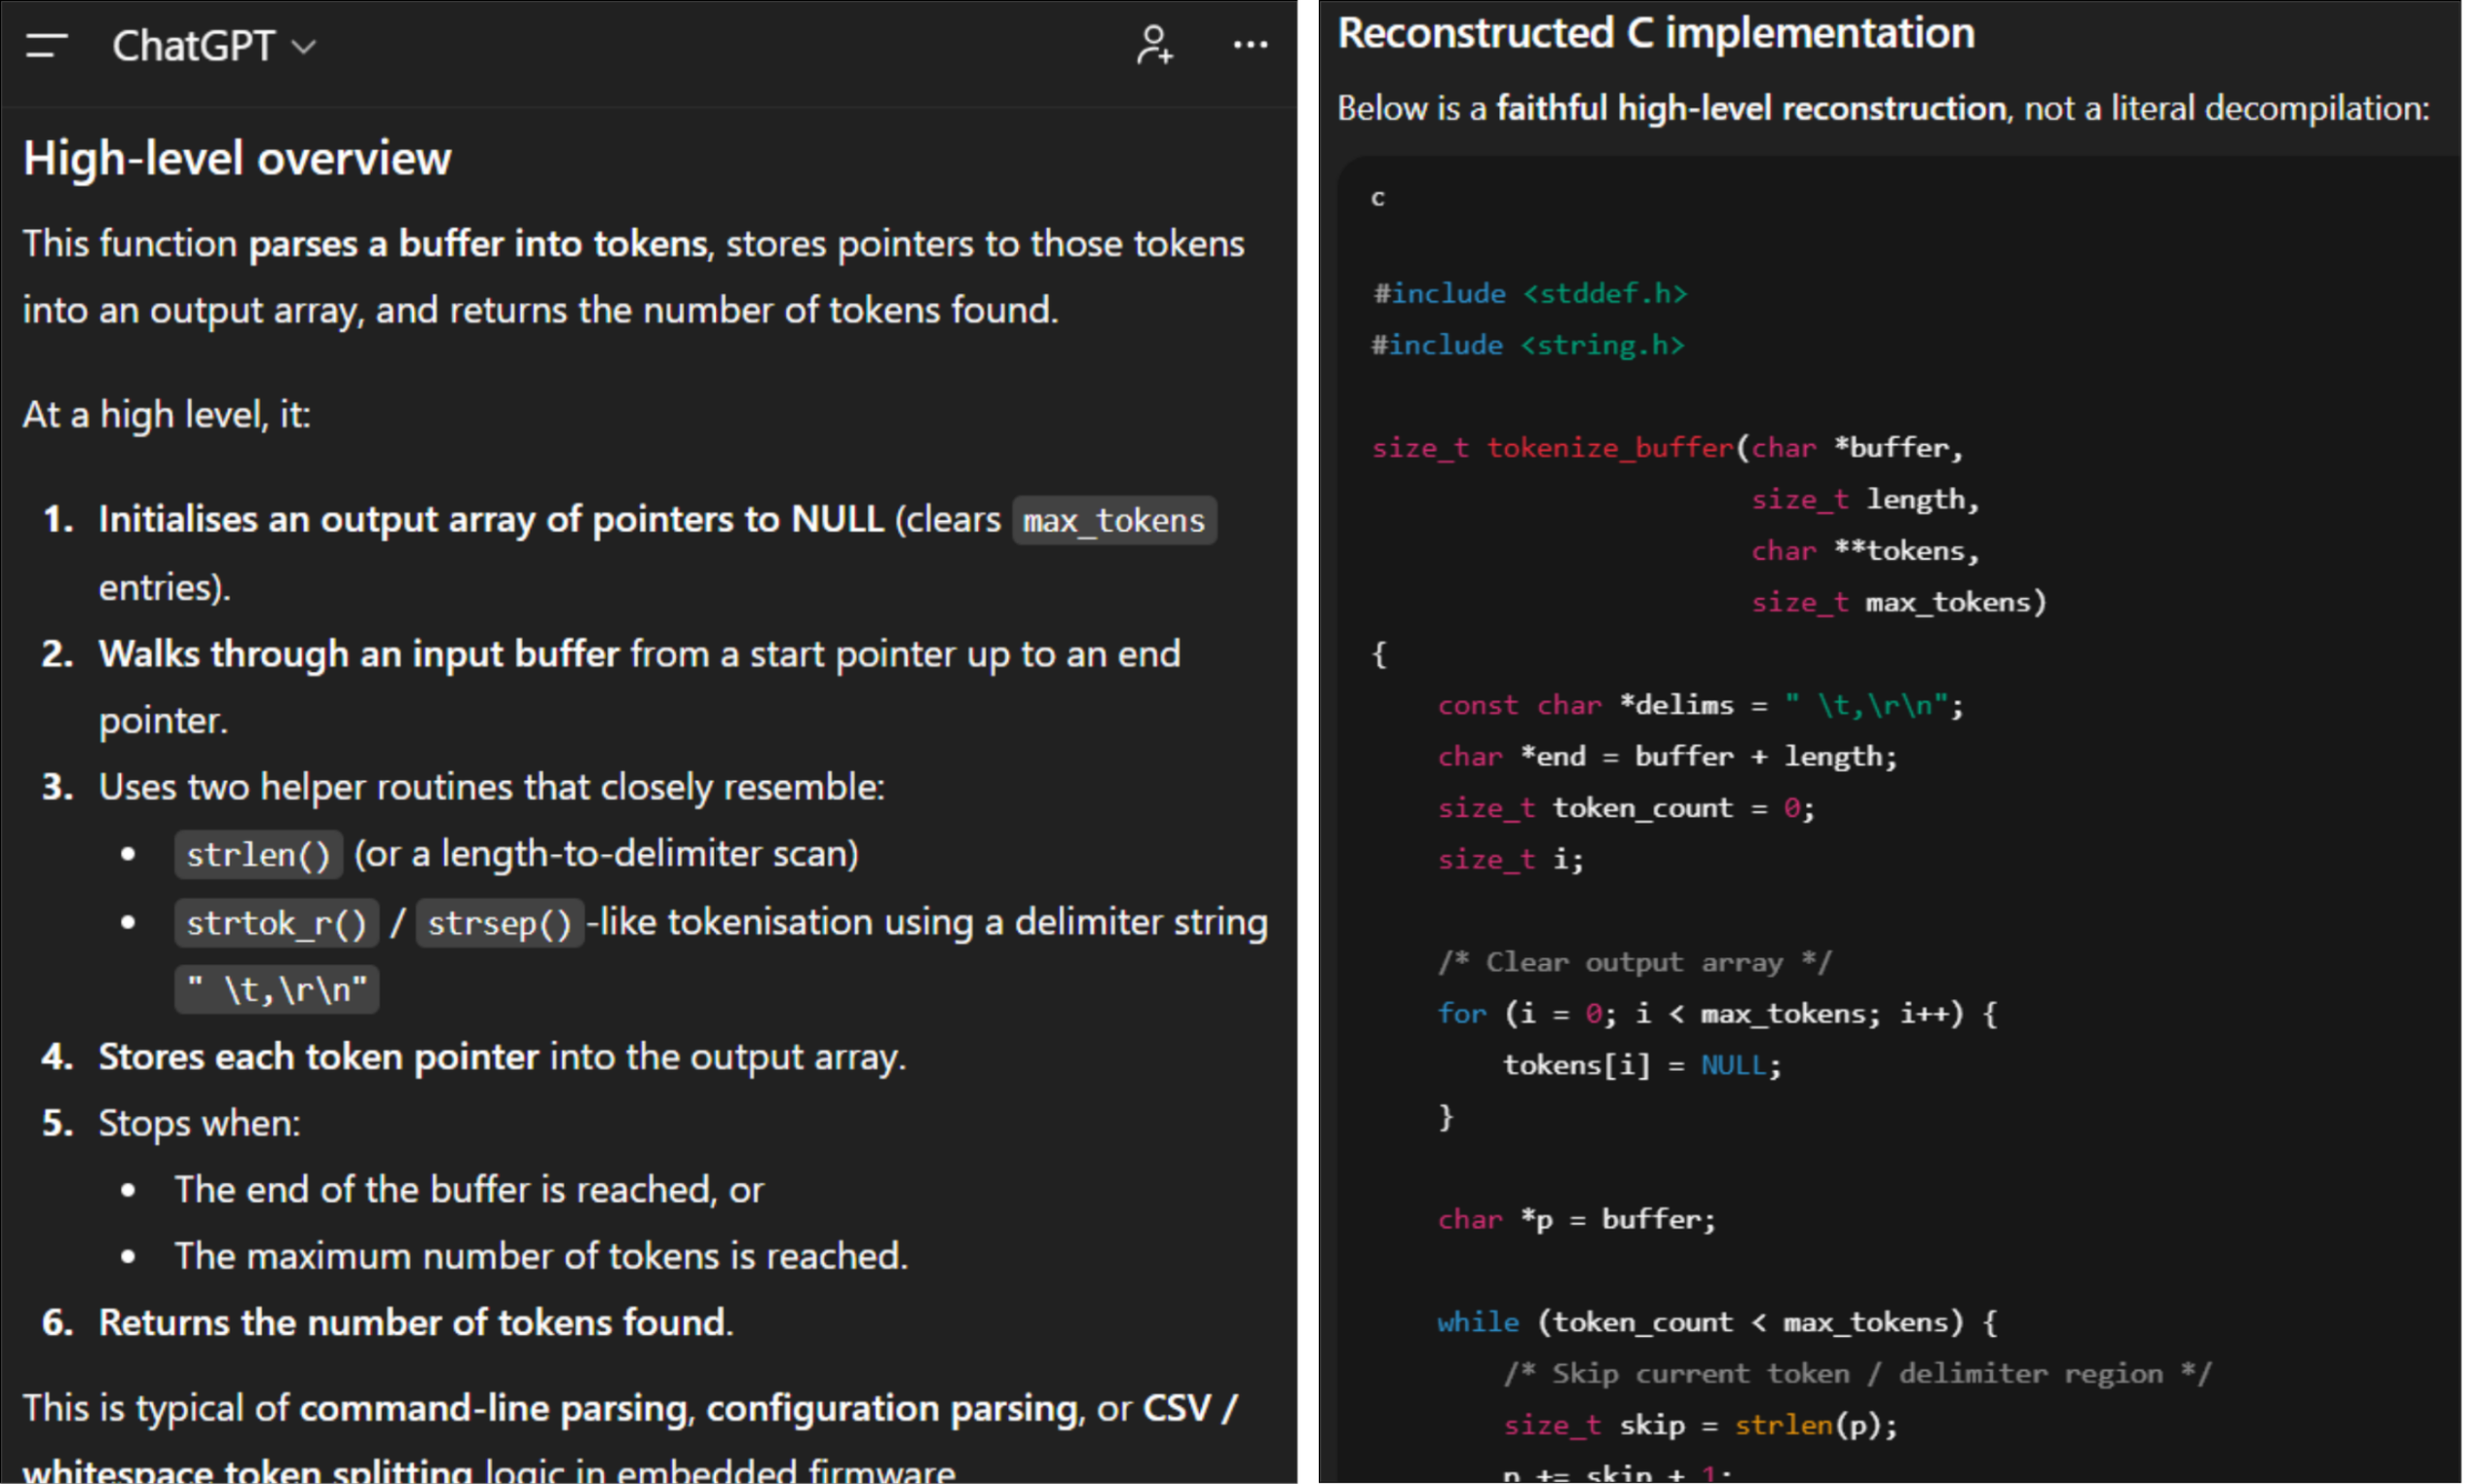Click the strtok_r() inline code chip
Viewport: 2479px width, 1484px height.
[276, 923]
